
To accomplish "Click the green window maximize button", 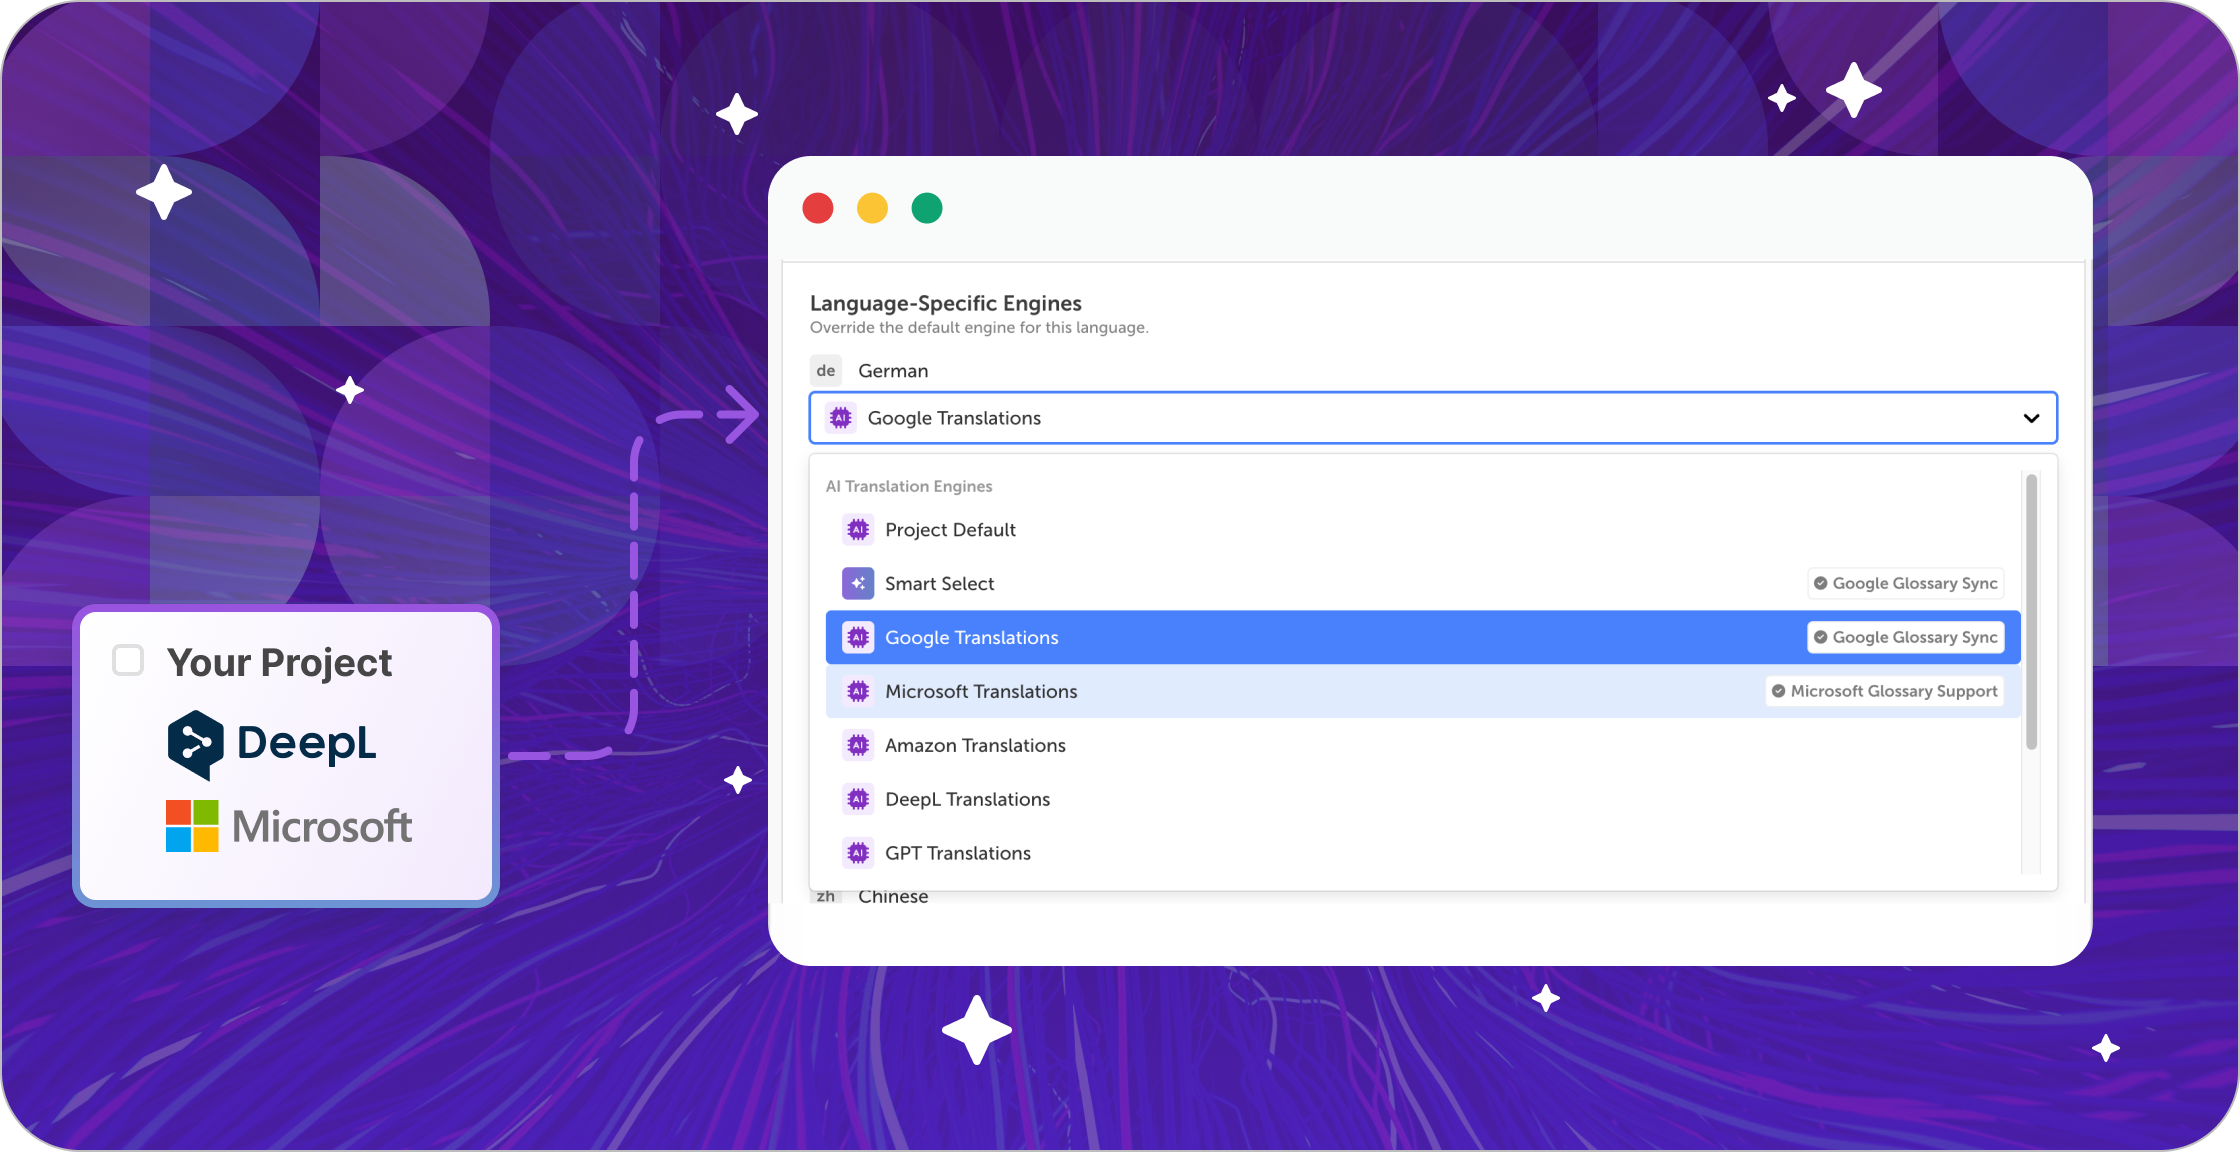I will [x=927, y=208].
